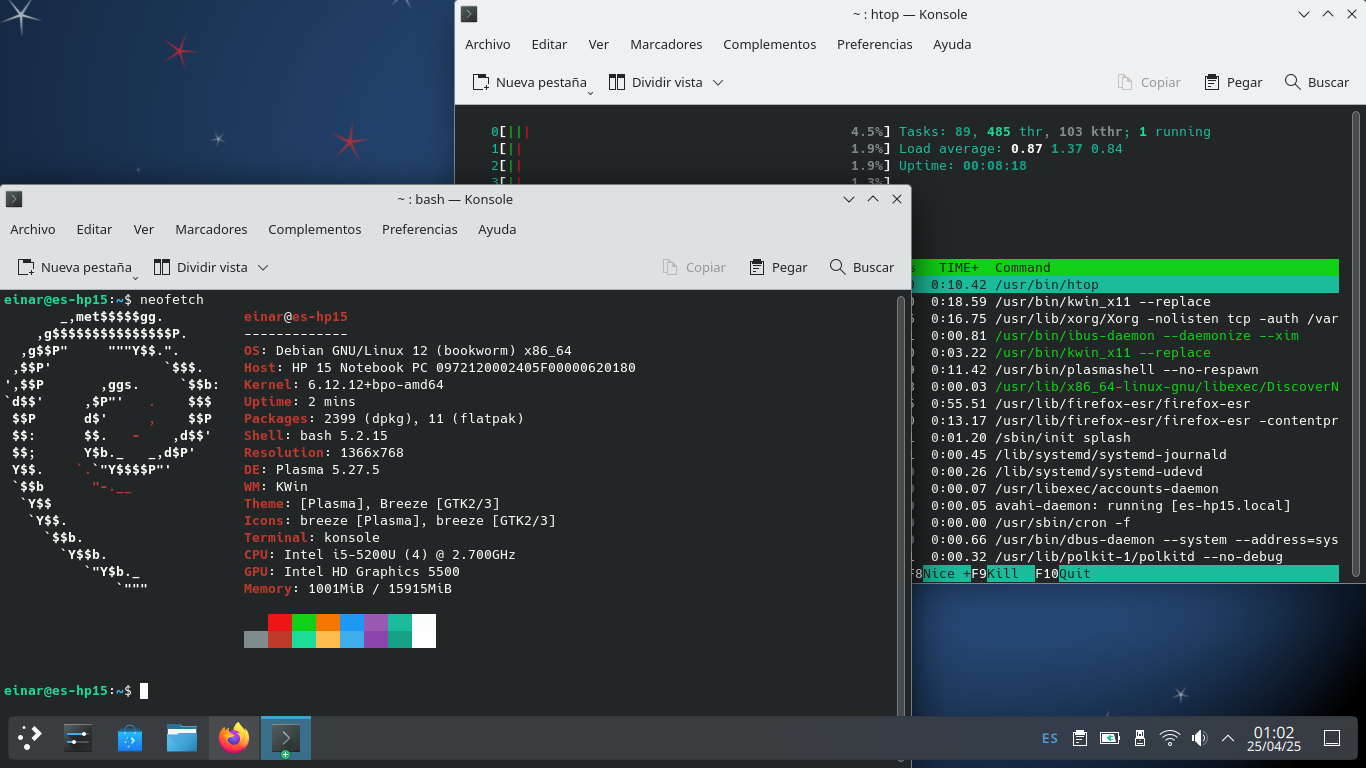Viewport: 1366px width, 768px height.
Task: Sort htop by the TIME+ column header
Action: pos(959,268)
